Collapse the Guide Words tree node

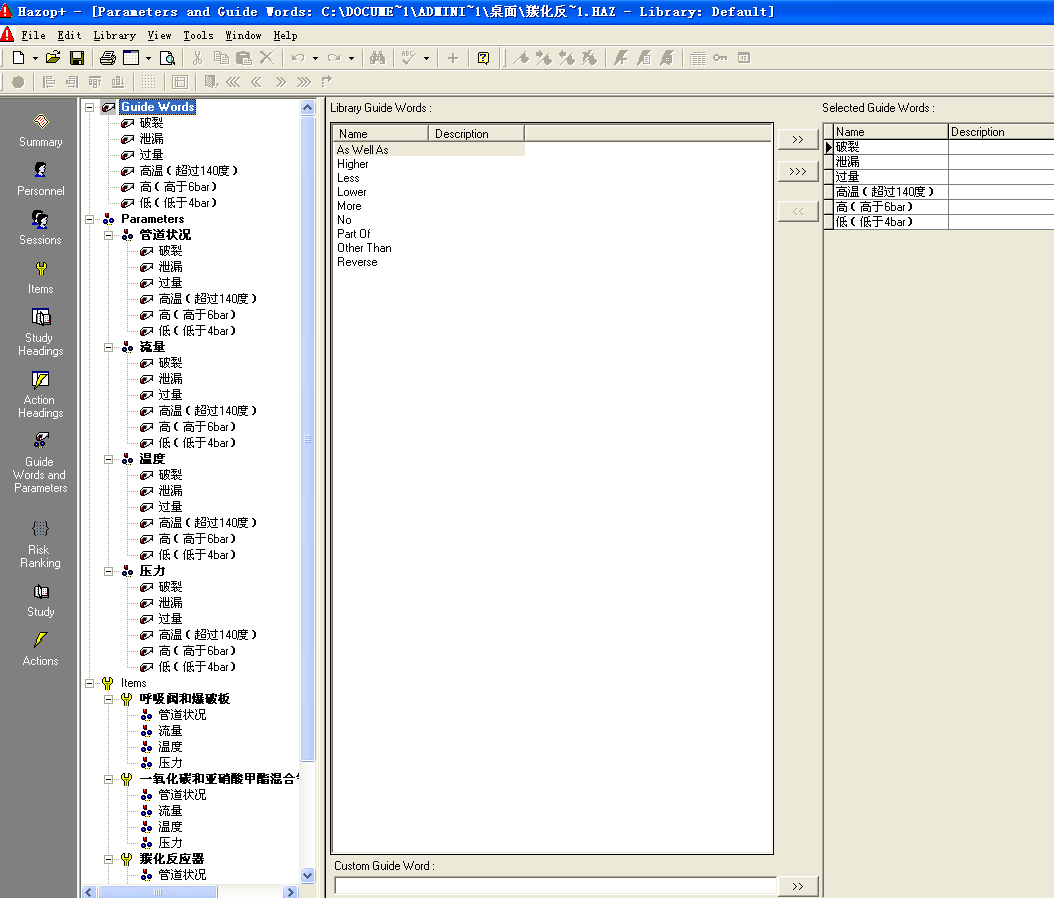click(x=89, y=107)
